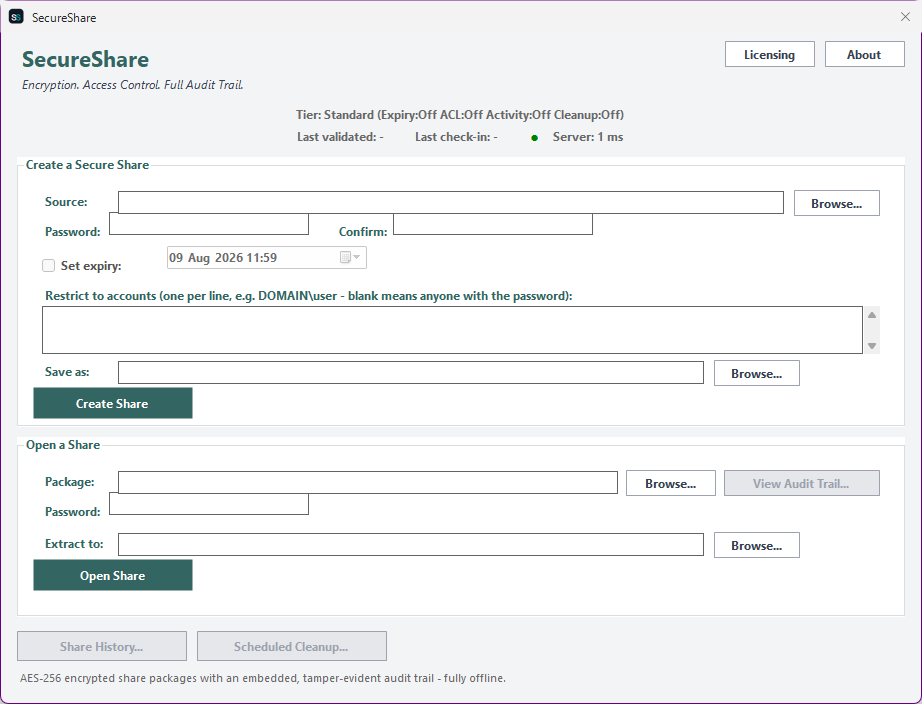Click the Scheduled Cleanup button
The image size is (922, 704).
click(292, 646)
